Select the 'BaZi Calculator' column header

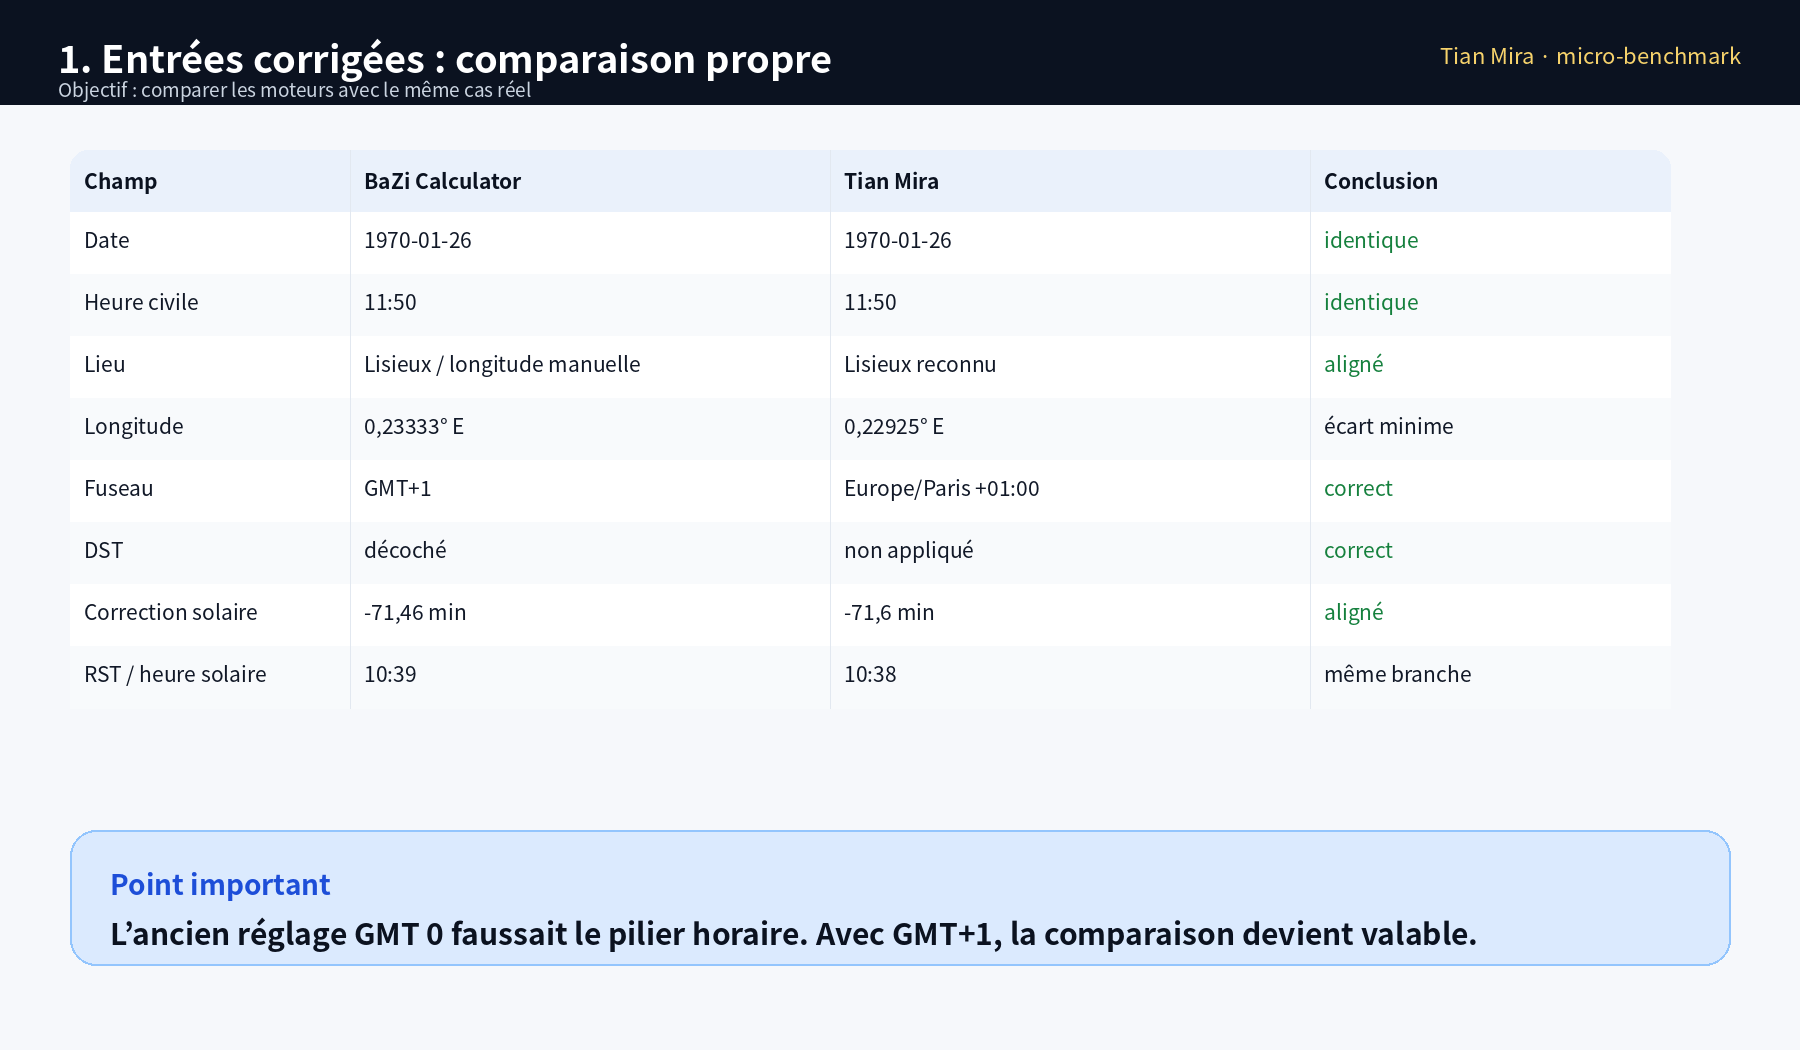pyautogui.click(x=442, y=181)
